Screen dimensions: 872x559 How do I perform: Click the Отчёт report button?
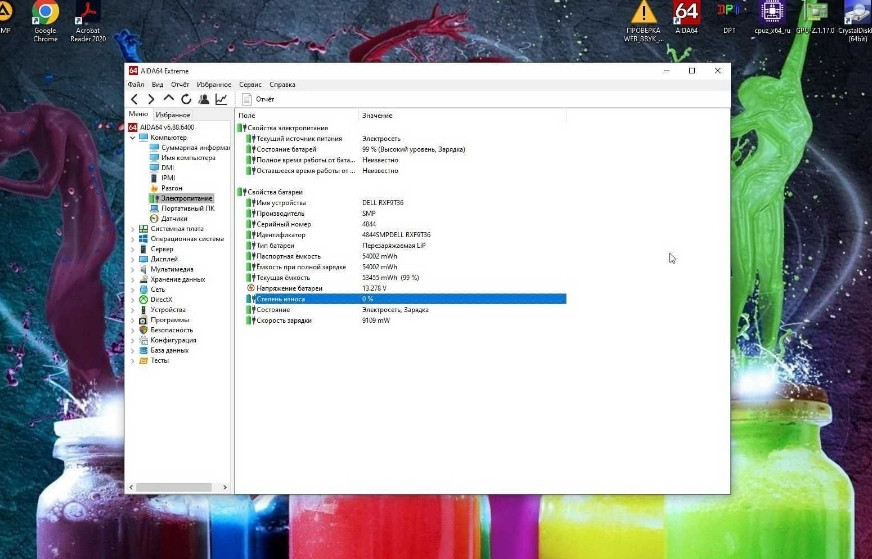click(x=258, y=99)
